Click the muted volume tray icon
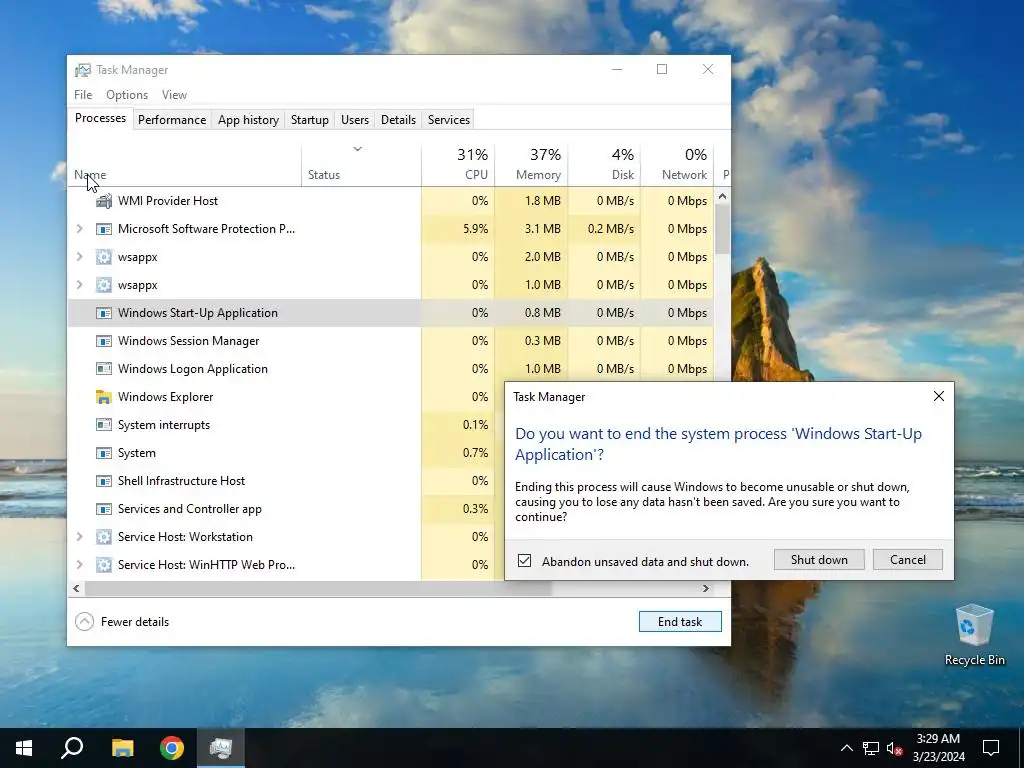 pos(894,748)
